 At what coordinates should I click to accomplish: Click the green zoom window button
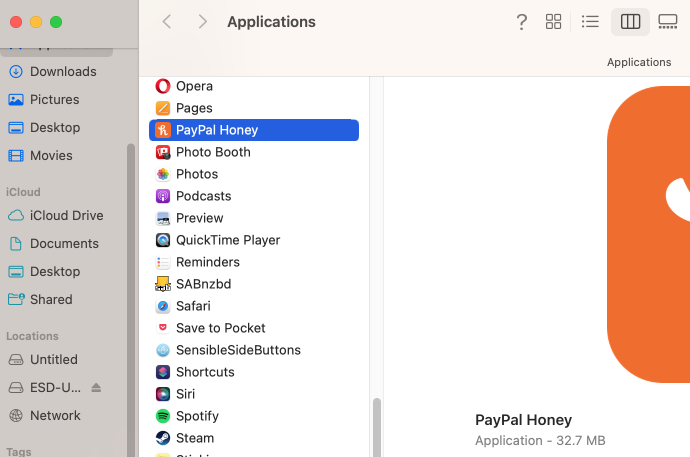56,22
